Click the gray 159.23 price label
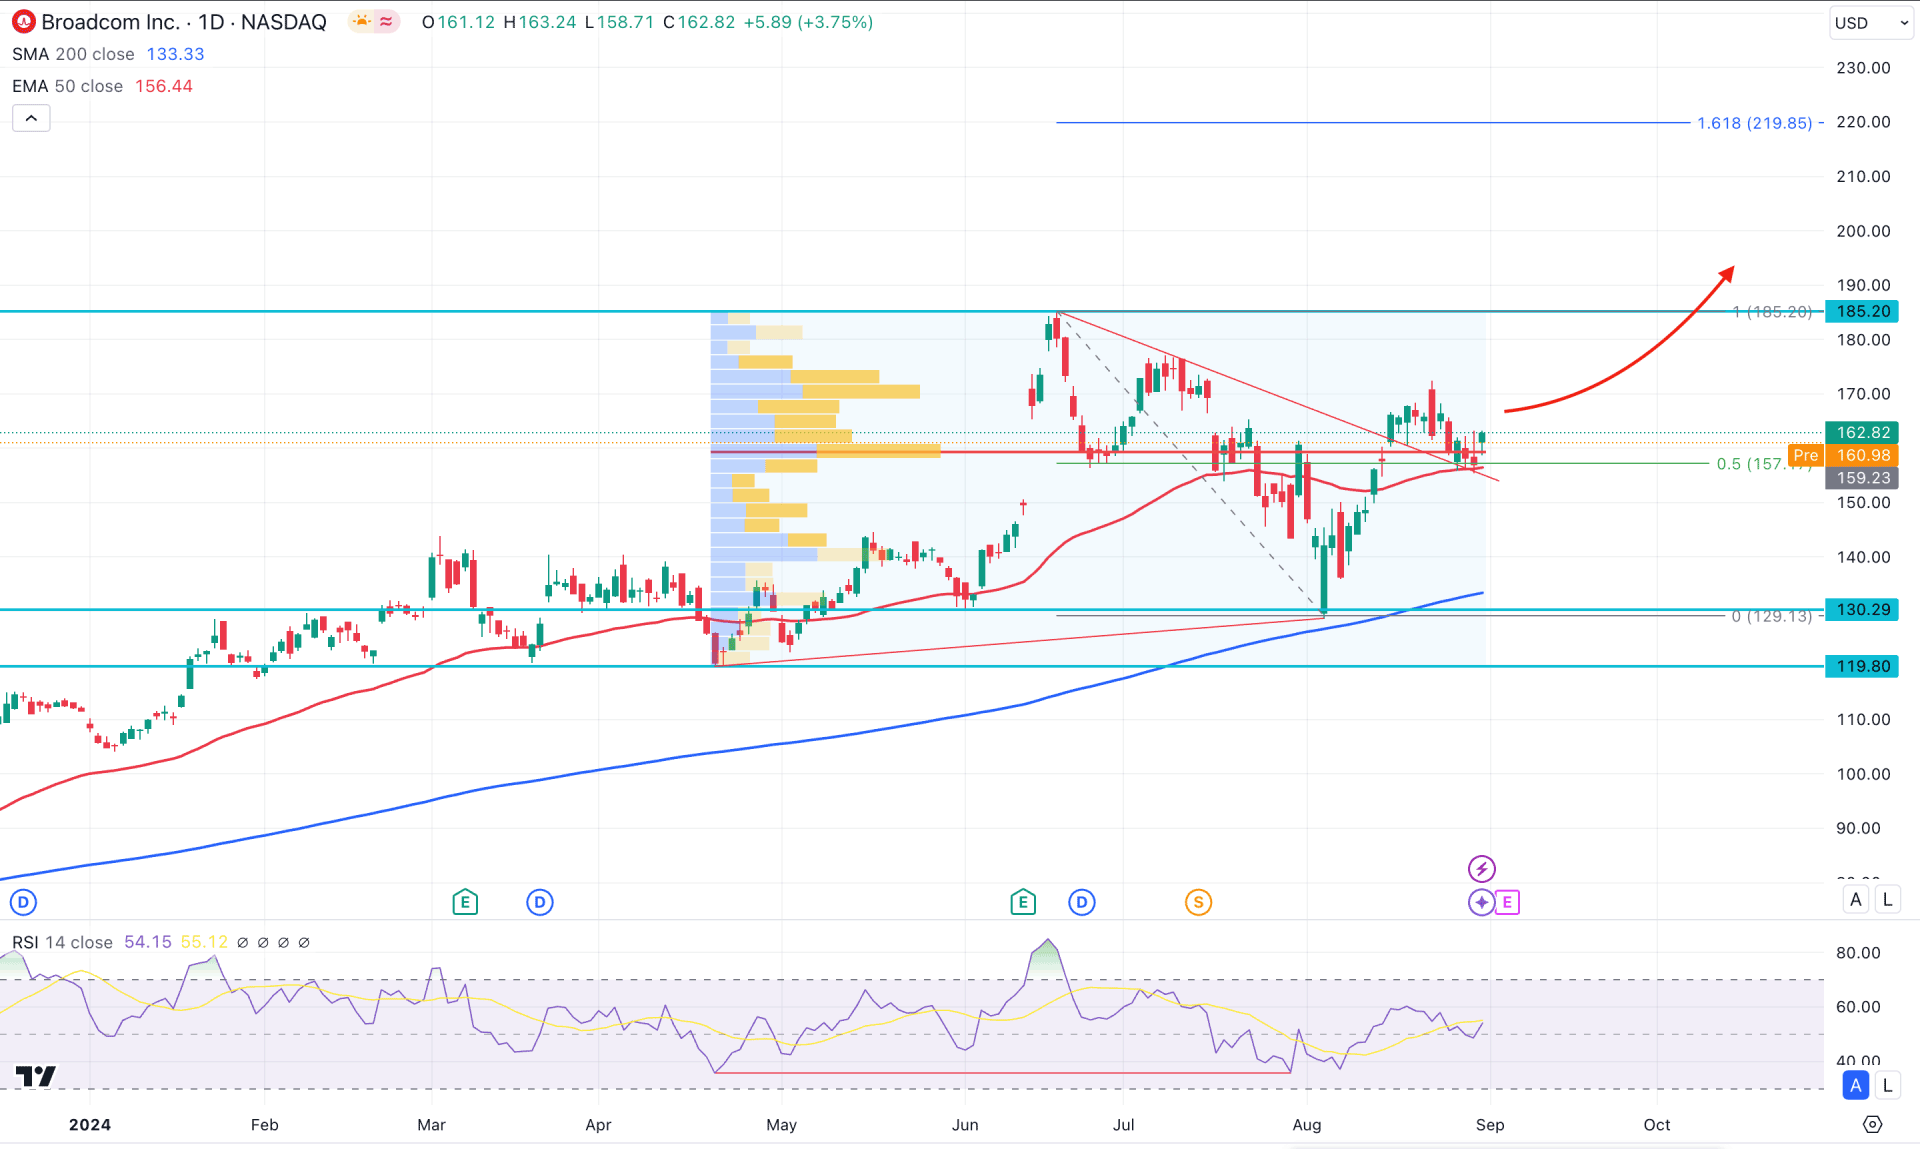1920x1149 pixels. click(x=1862, y=478)
